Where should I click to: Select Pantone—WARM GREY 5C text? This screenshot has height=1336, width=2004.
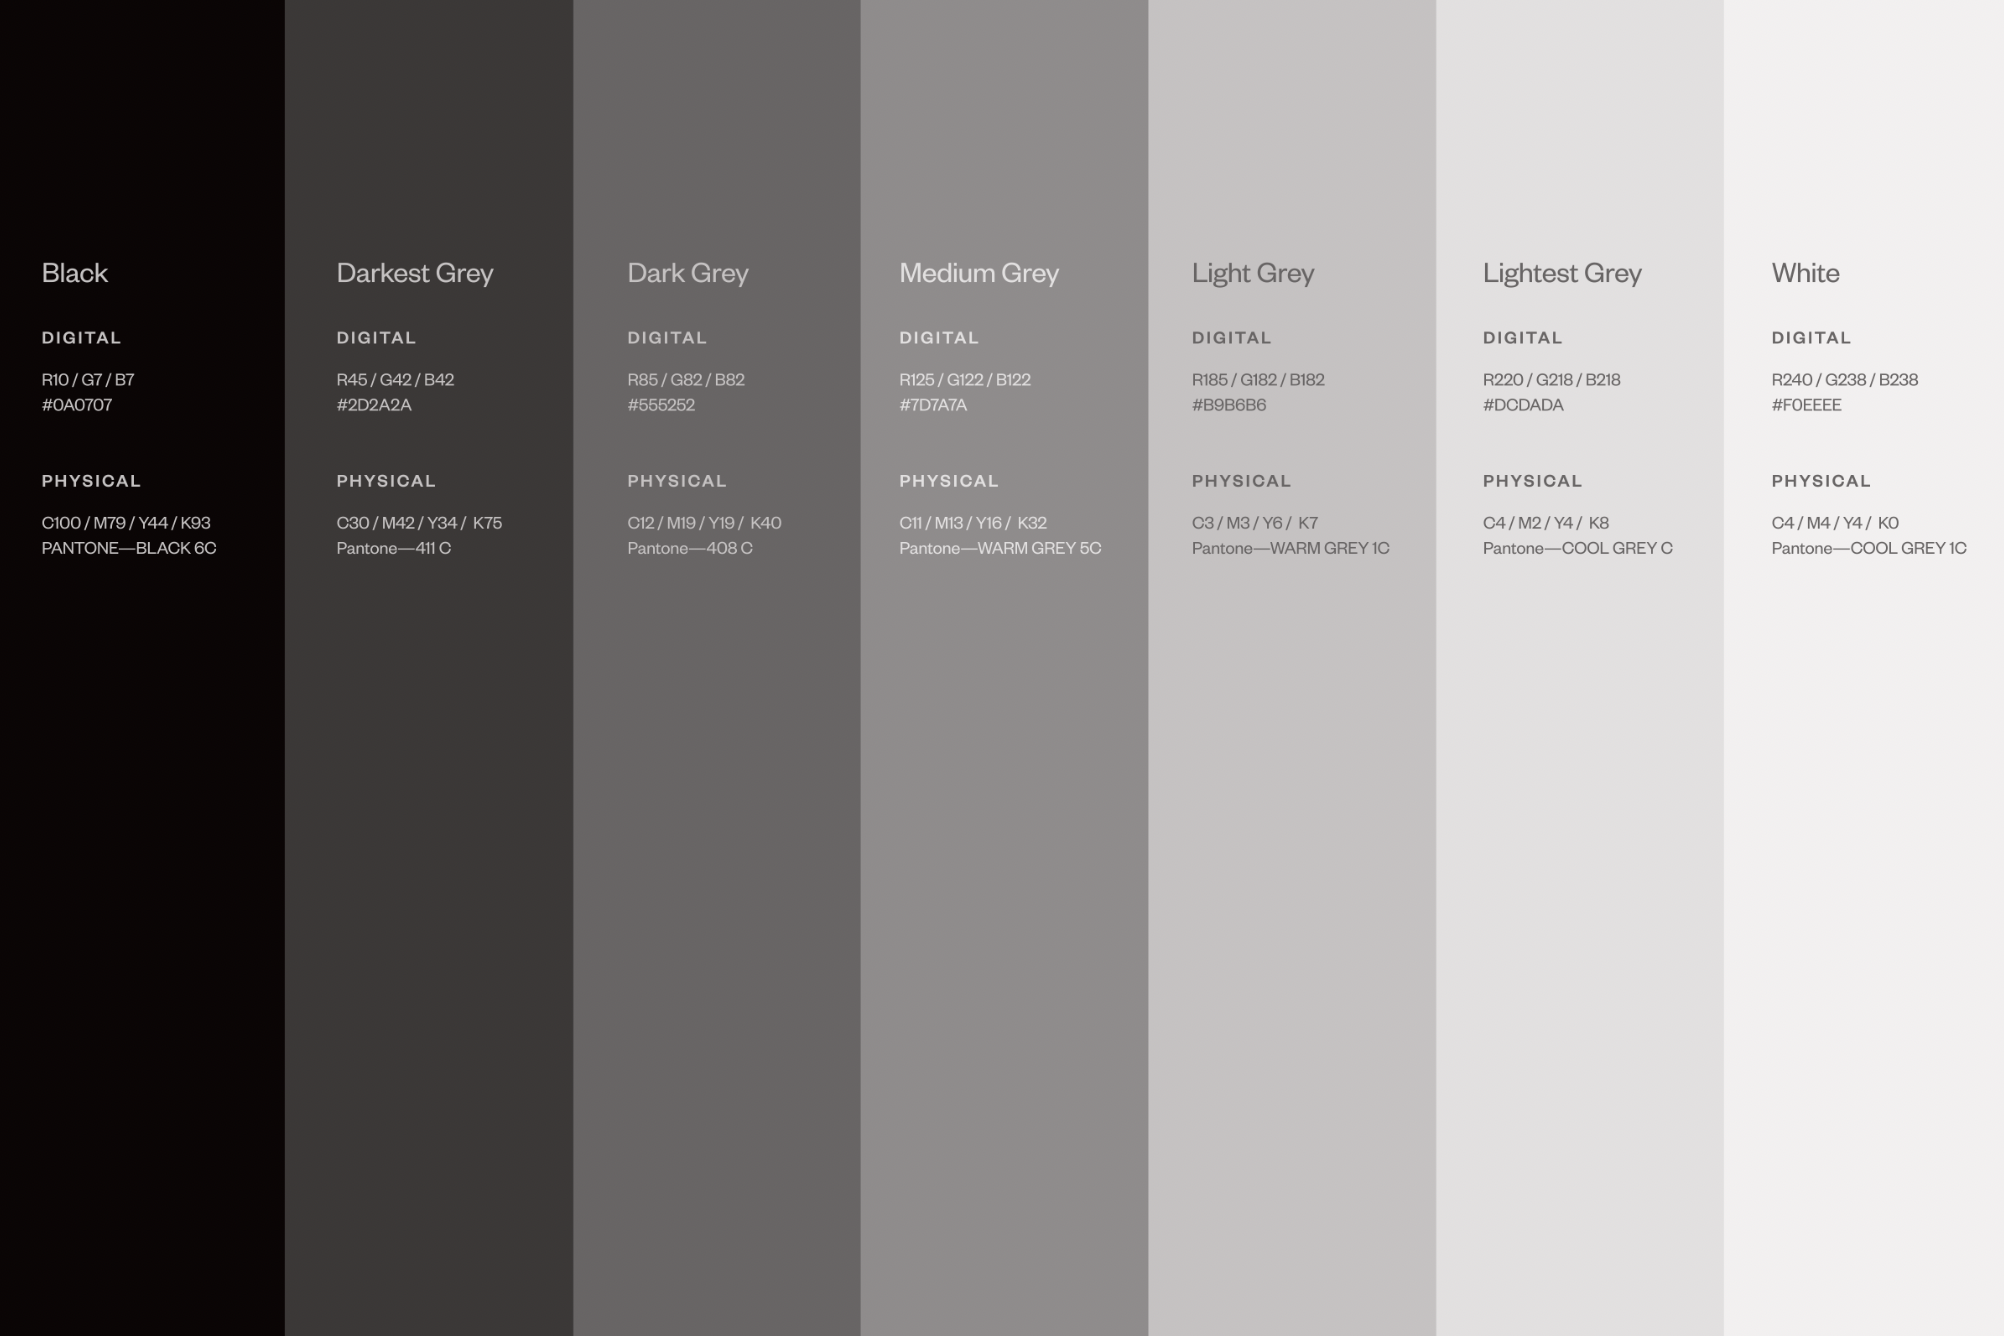pyautogui.click(x=1000, y=548)
